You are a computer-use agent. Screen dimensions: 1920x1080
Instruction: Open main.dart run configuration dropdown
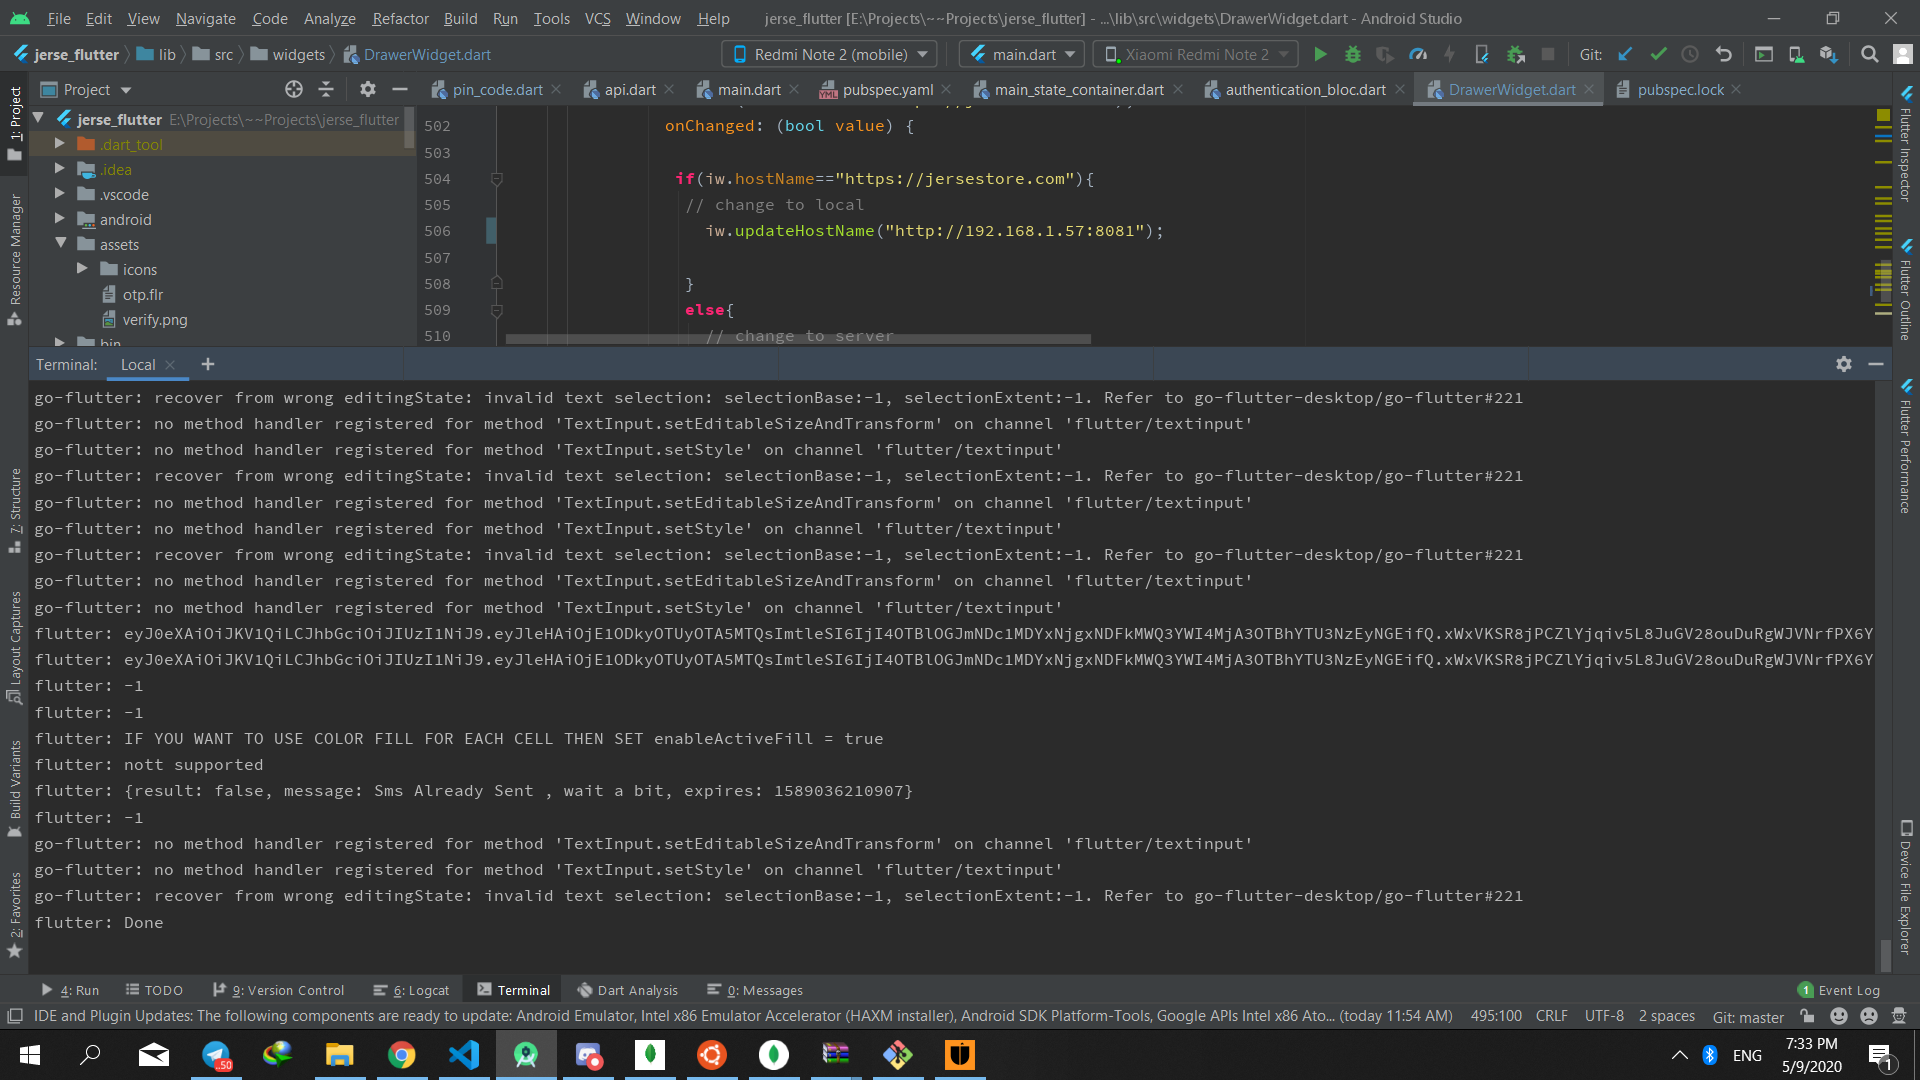[1023, 55]
